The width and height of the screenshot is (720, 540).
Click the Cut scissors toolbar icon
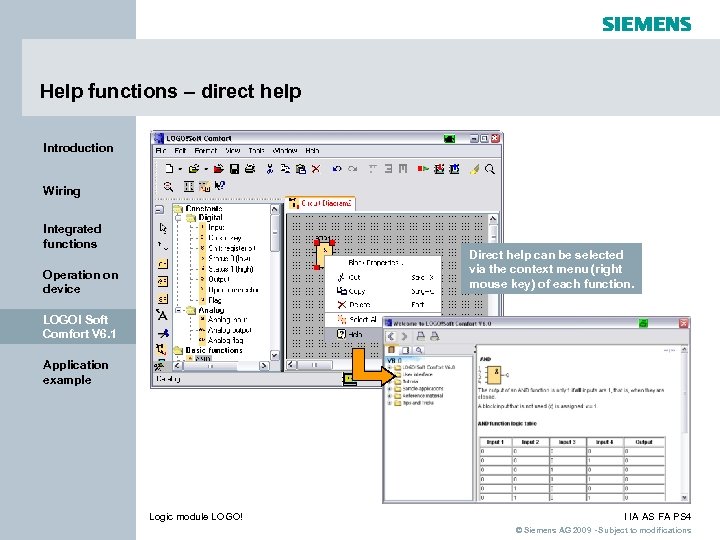click(270, 169)
